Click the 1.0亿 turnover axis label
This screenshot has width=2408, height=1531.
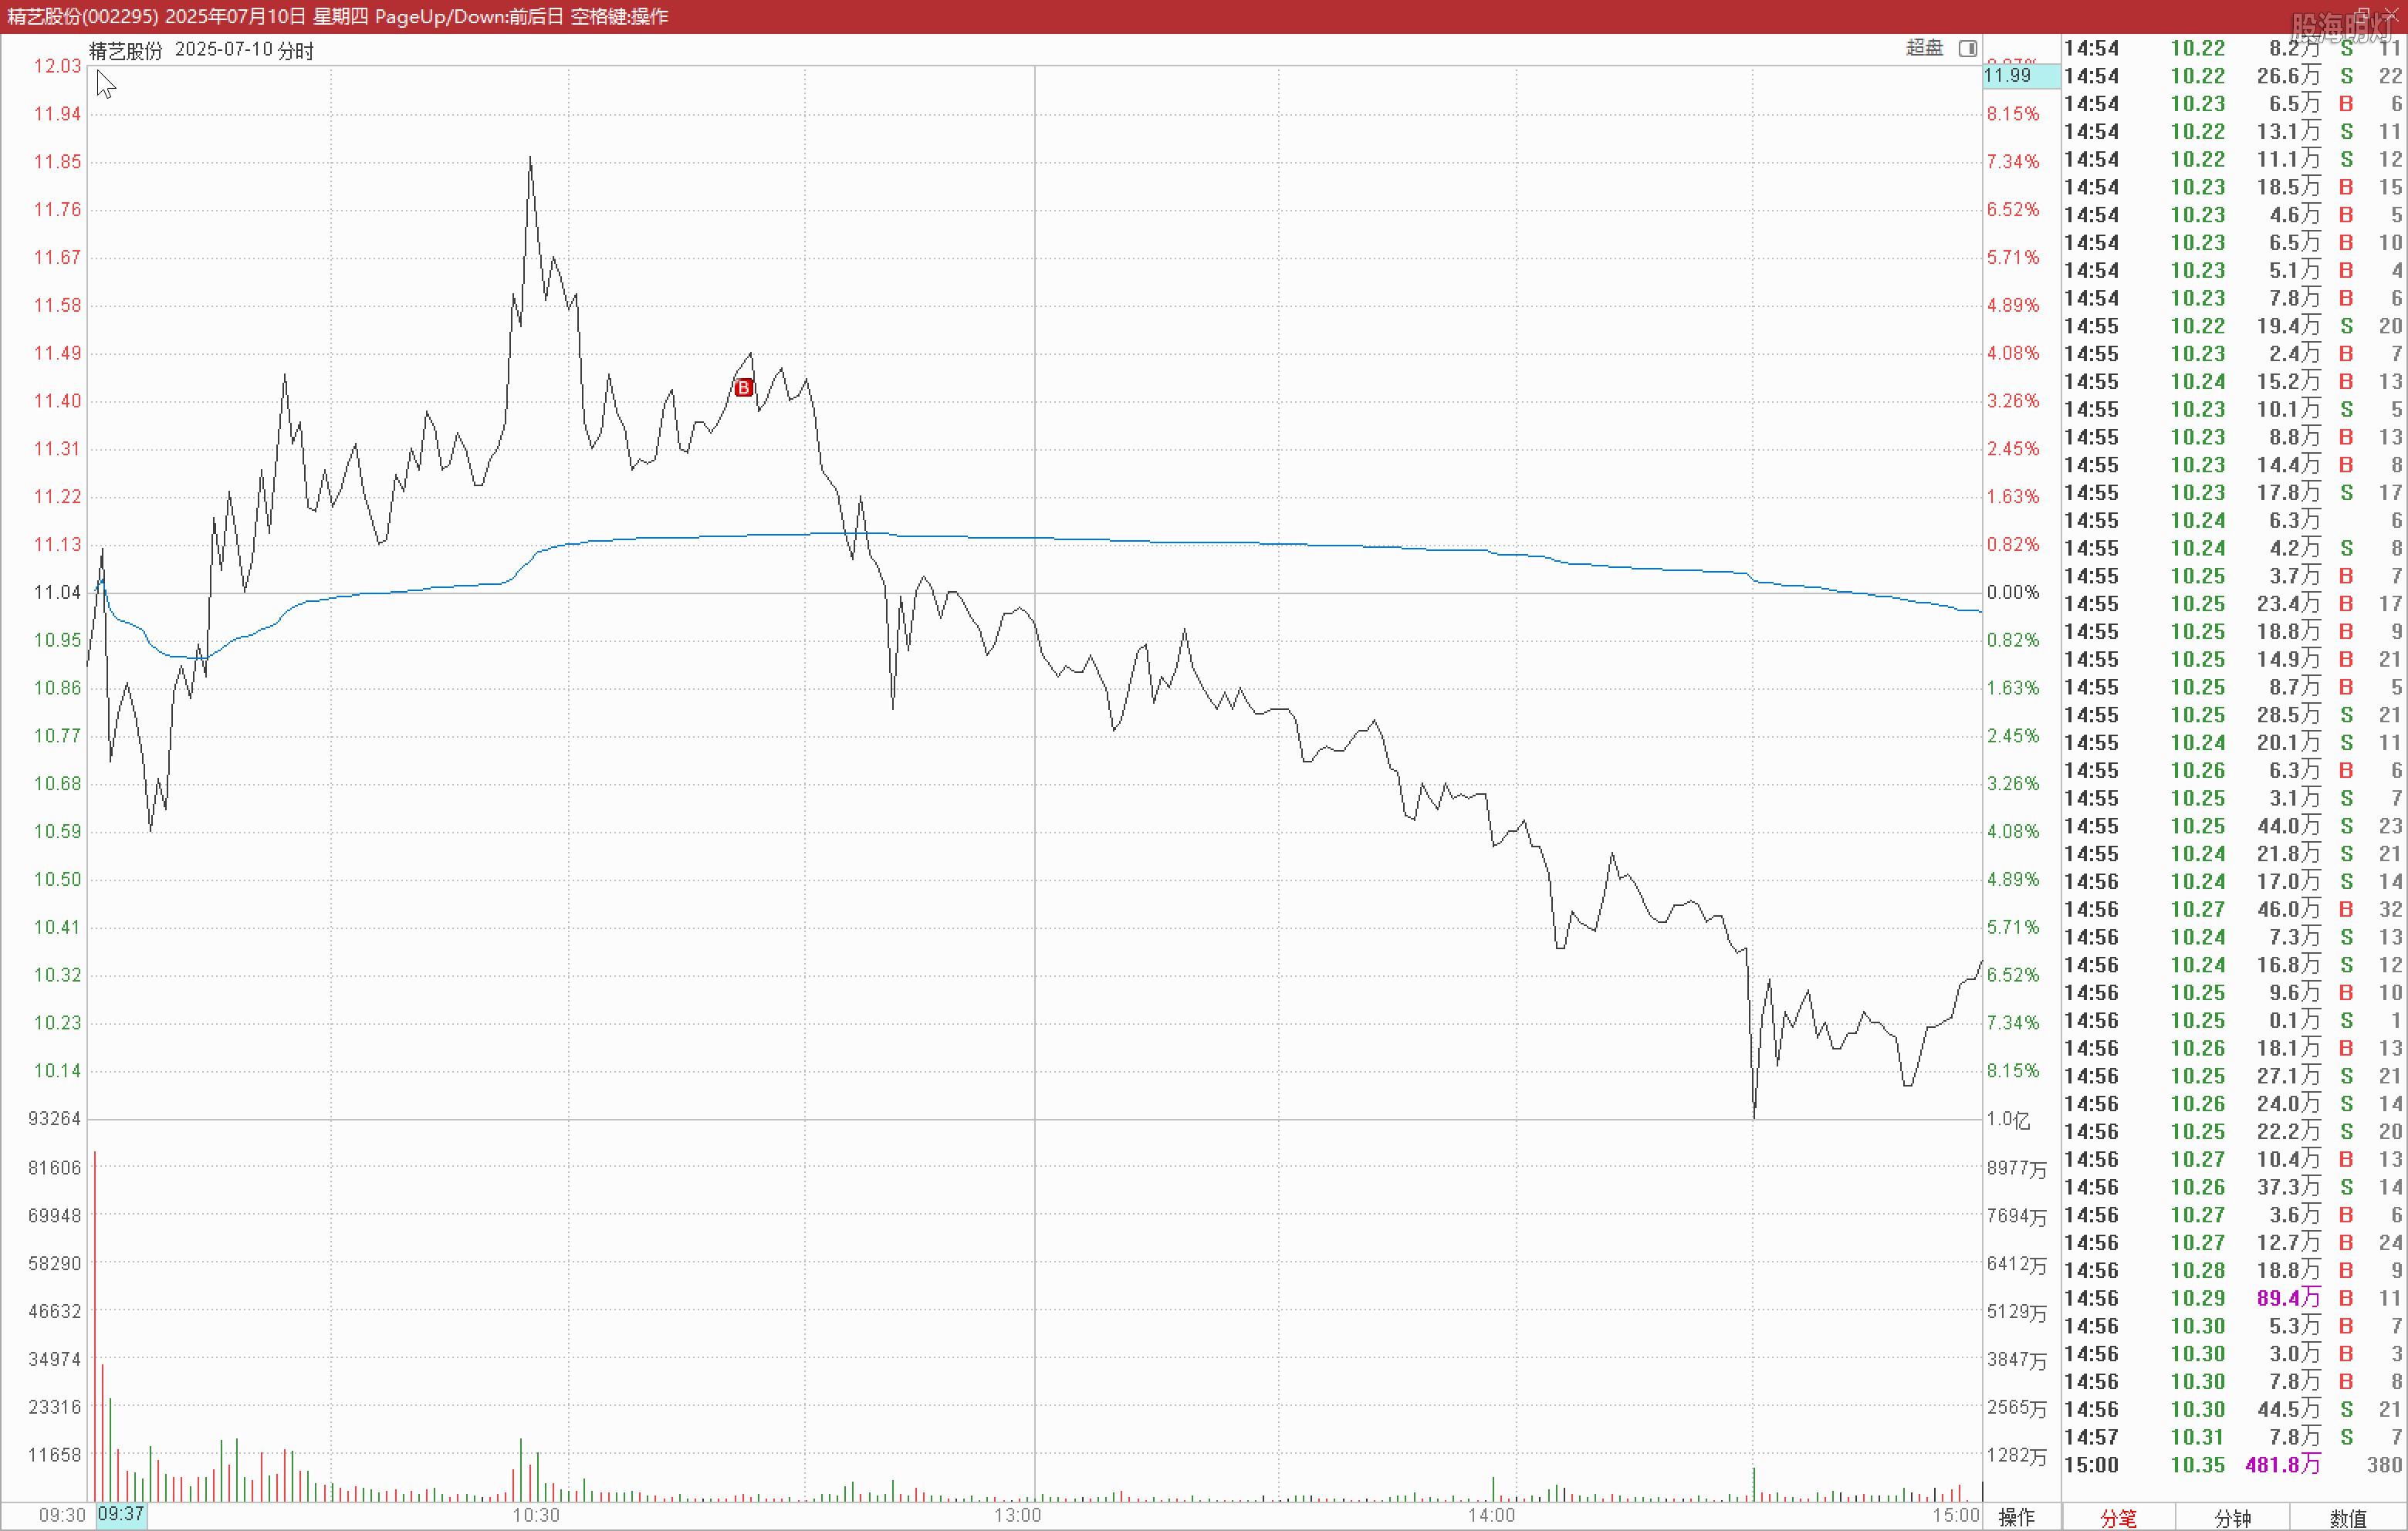(x=2008, y=1120)
